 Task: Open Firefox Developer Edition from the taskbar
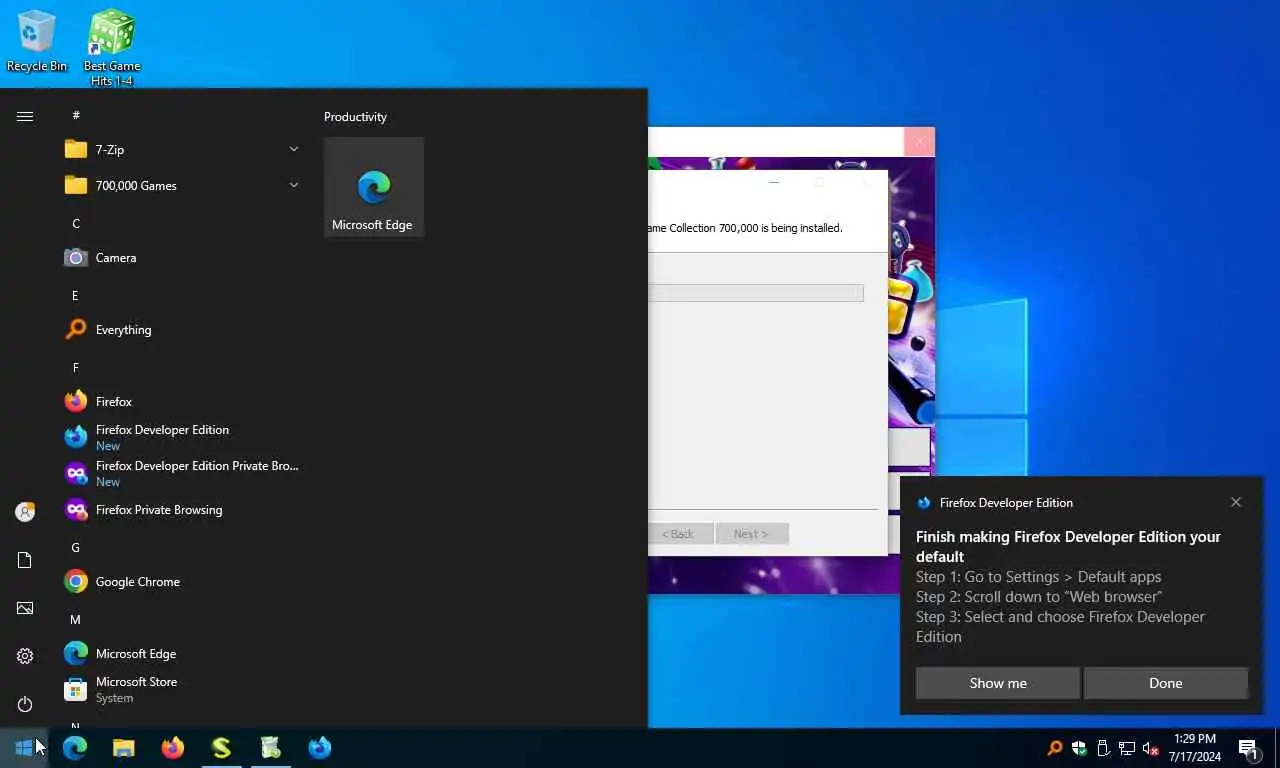click(320, 748)
